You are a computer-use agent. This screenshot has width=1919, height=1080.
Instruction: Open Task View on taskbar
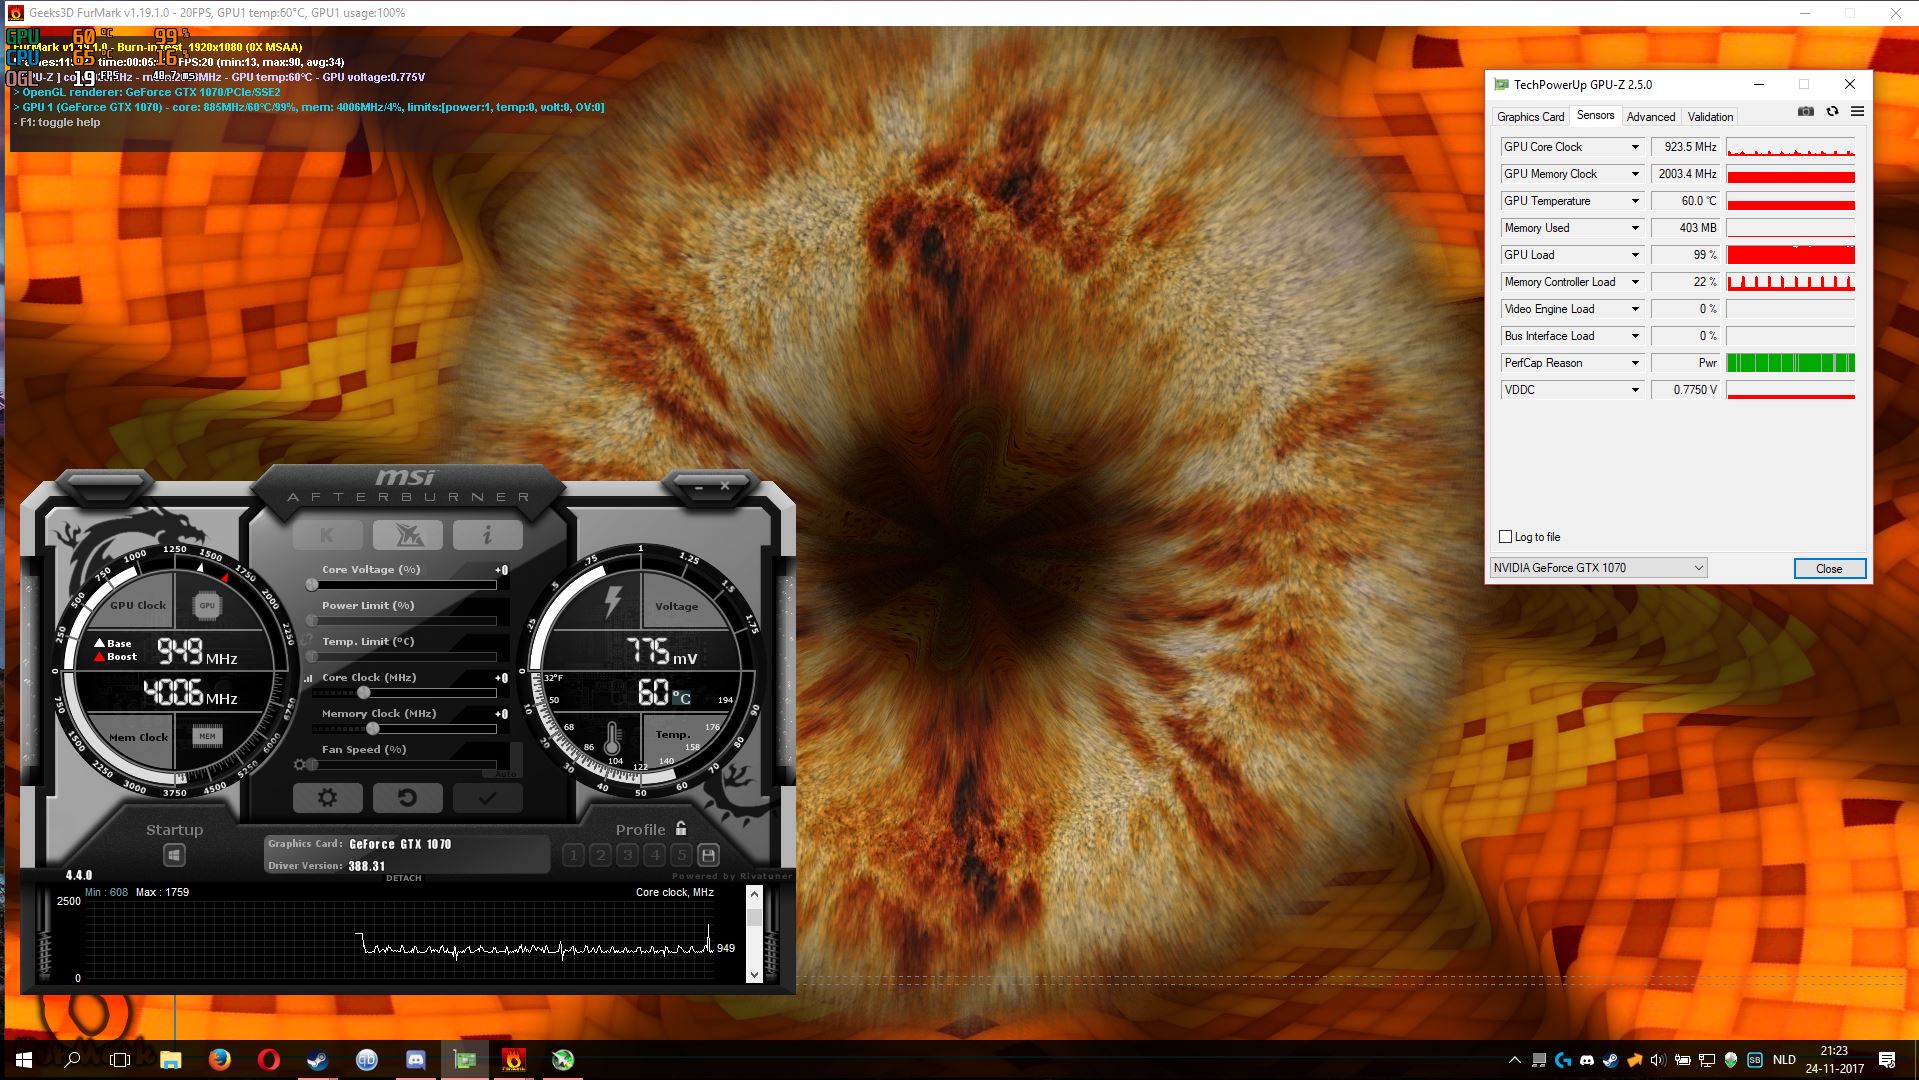[120, 1060]
